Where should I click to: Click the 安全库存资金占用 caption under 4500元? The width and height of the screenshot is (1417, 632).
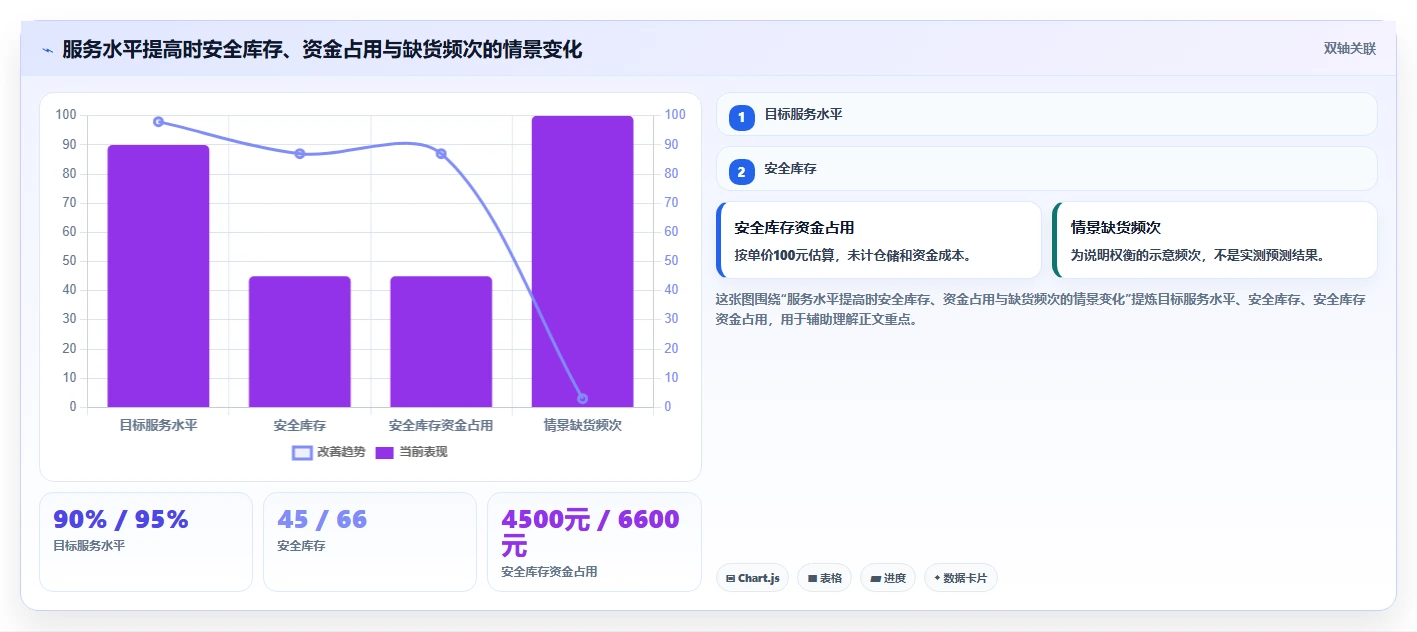pos(549,572)
